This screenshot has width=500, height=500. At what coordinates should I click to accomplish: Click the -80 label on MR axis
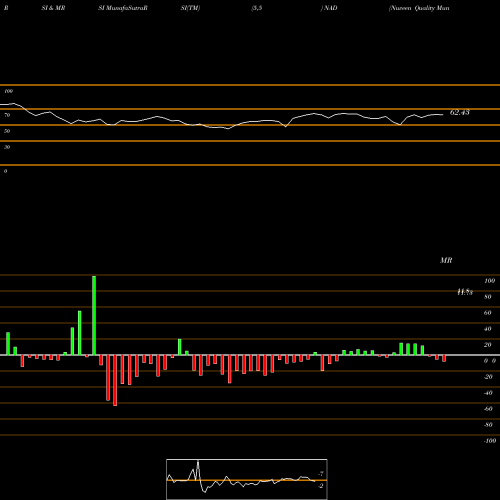[488, 425]
